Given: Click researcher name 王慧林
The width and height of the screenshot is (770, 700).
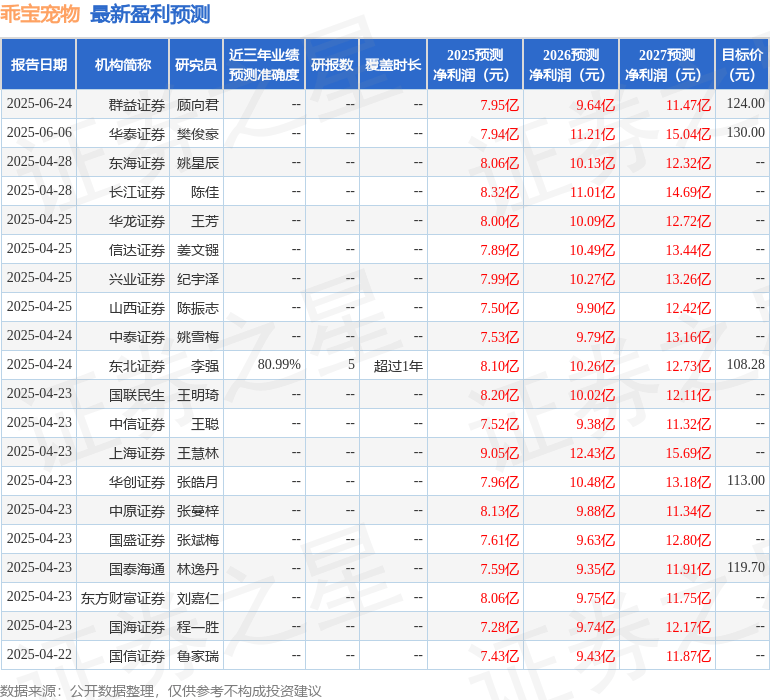Looking at the screenshot, I should click(x=197, y=453).
